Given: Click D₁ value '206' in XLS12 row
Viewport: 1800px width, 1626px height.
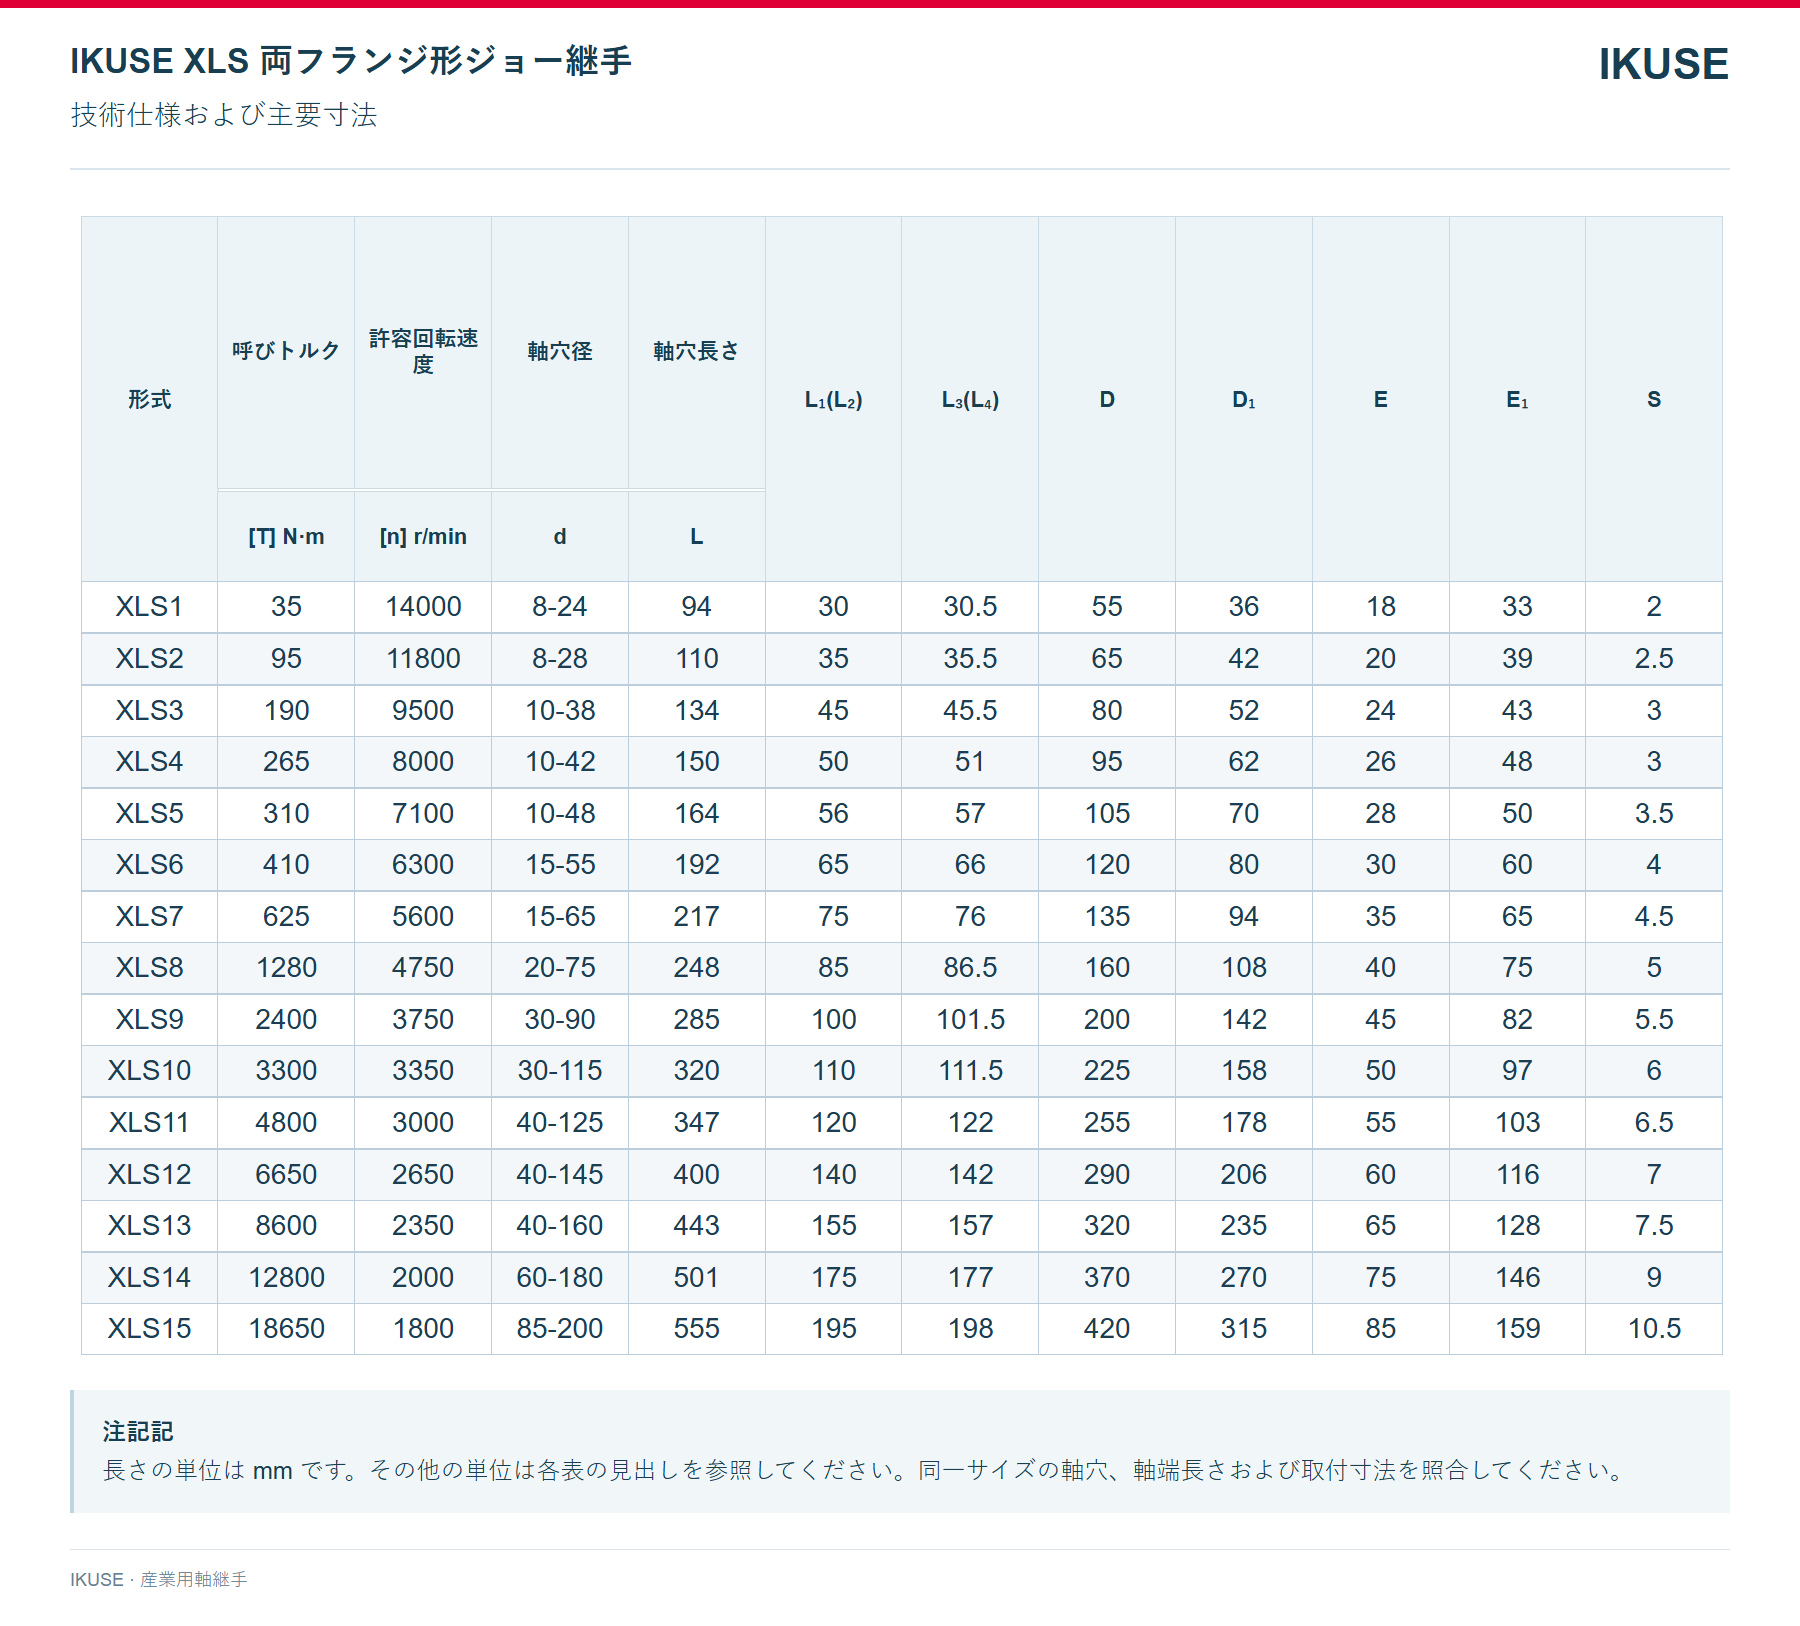Looking at the screenshot, I should coord(1243,1174).
